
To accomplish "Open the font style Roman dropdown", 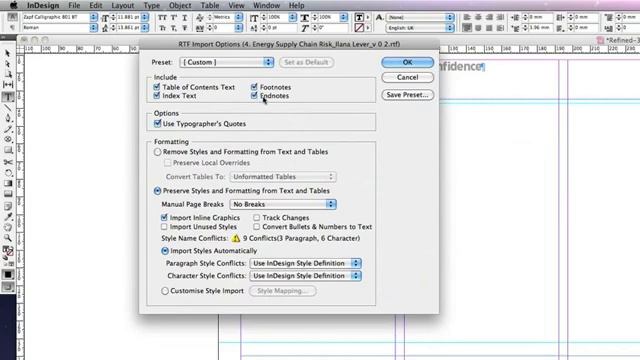I will 93,28.
